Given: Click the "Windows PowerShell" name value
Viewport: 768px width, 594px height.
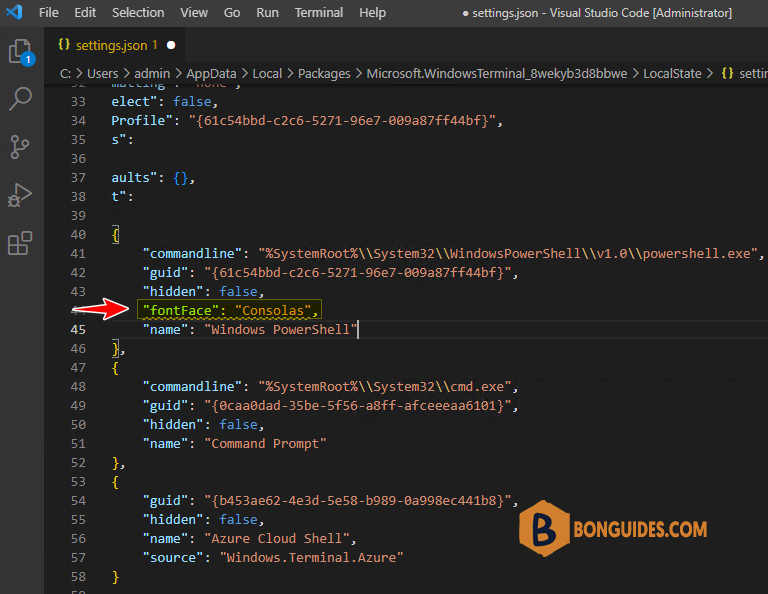Looking at the screenshot, I should (x=281, y=330).
